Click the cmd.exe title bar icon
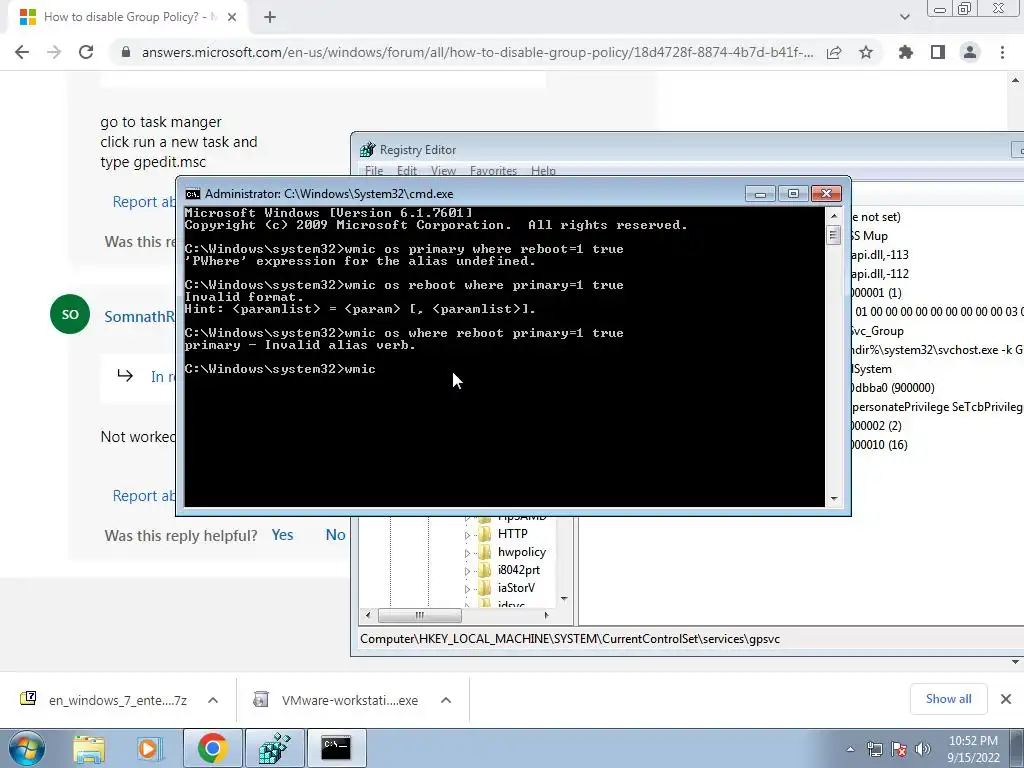The width and height of the screenshot is (1024, 768). (193, 194)
